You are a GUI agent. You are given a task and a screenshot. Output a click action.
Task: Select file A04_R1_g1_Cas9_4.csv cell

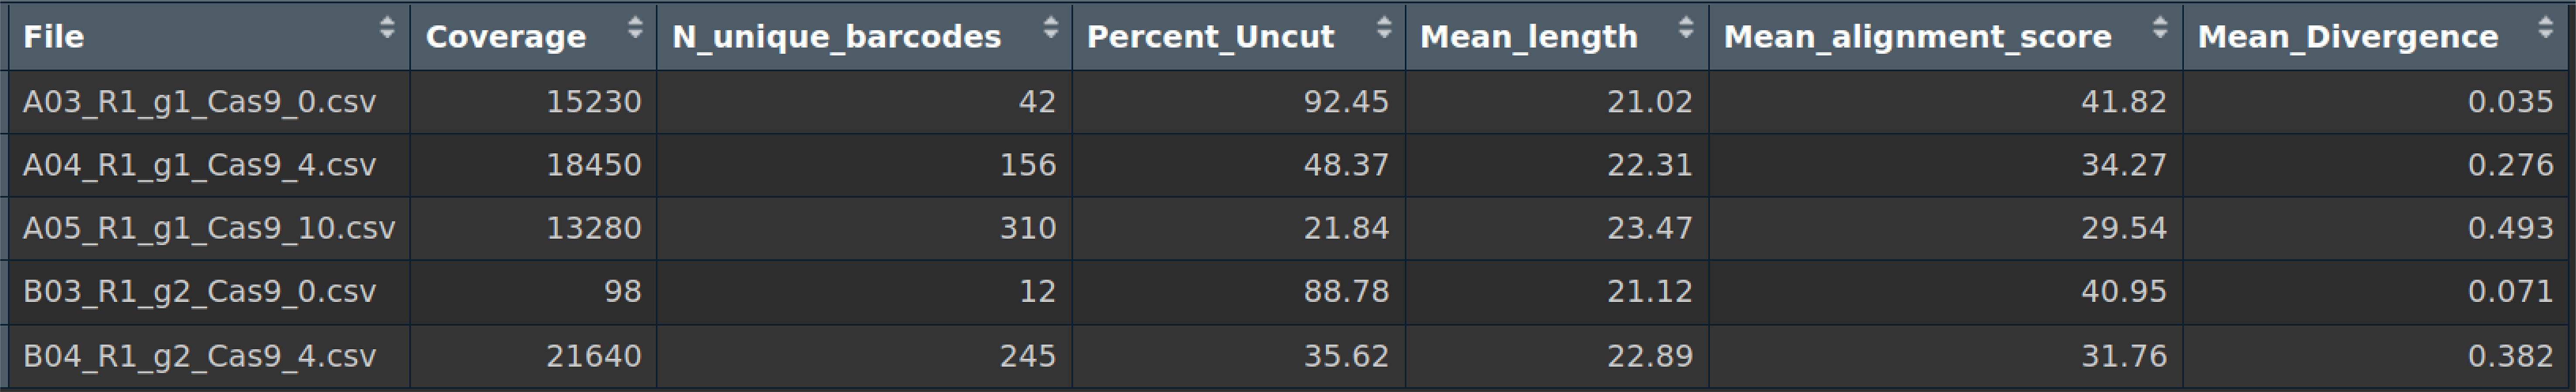click(209, 165)
